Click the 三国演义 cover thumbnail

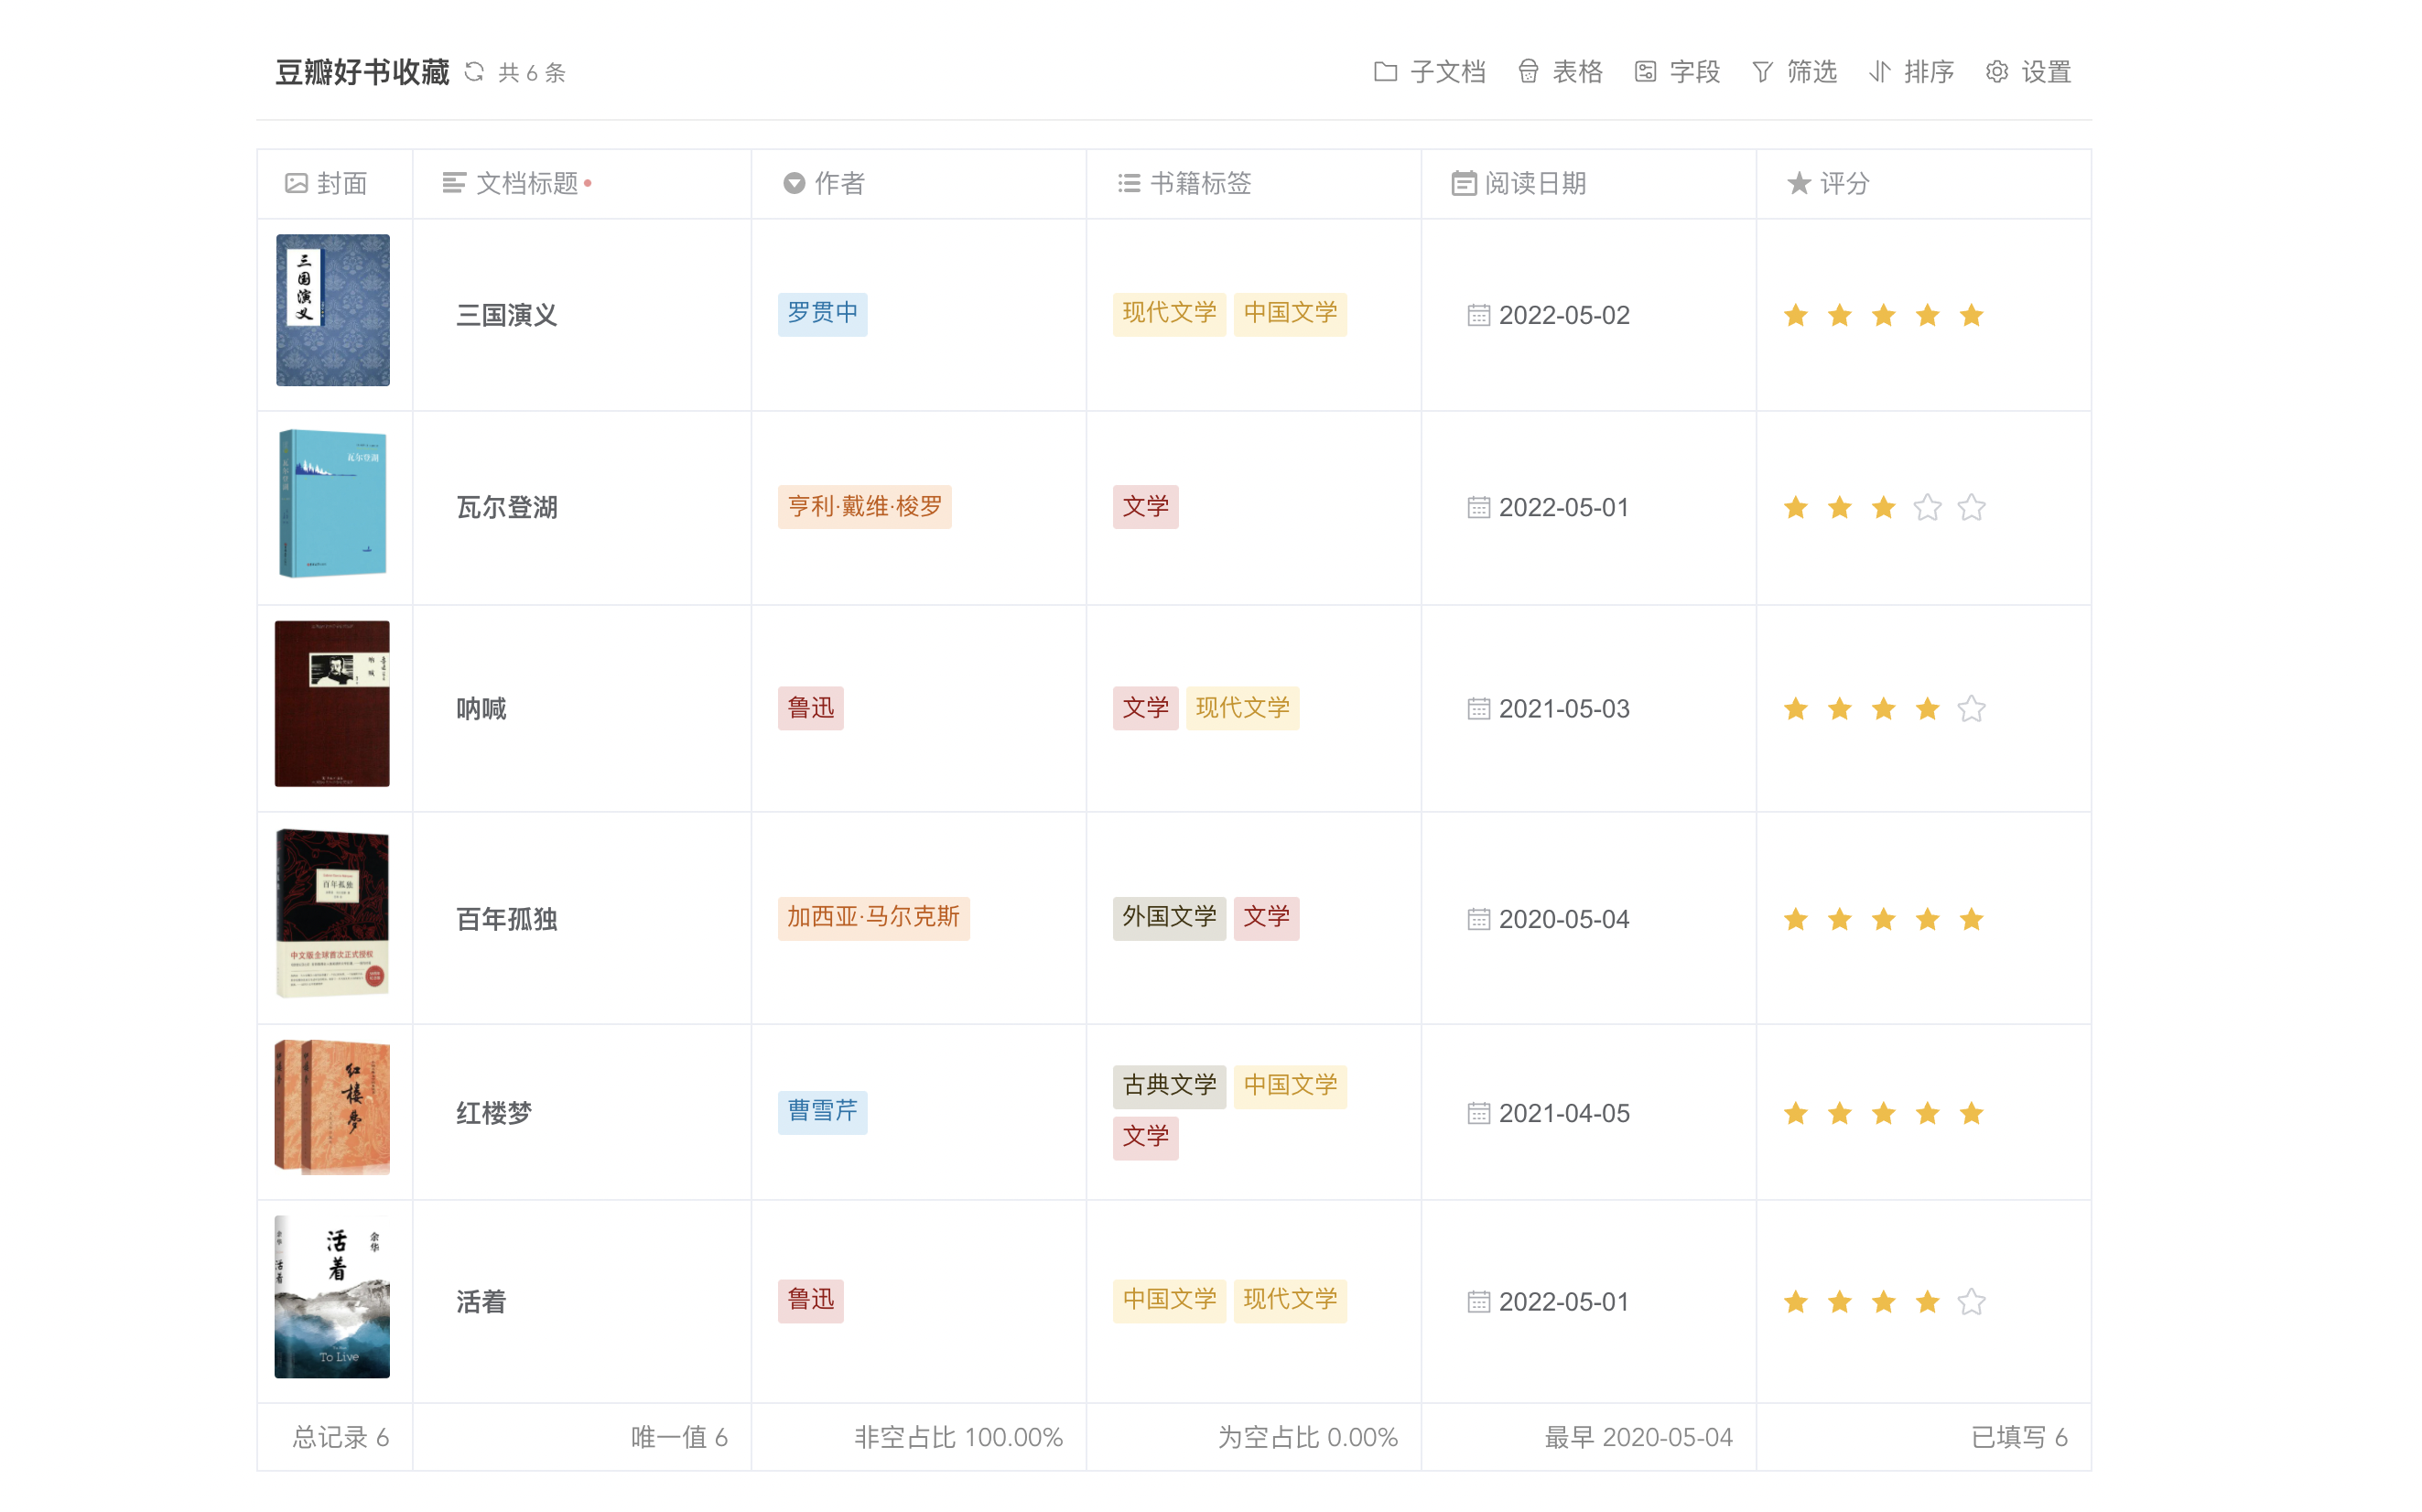pyautogui.click(x=332, y=310)
